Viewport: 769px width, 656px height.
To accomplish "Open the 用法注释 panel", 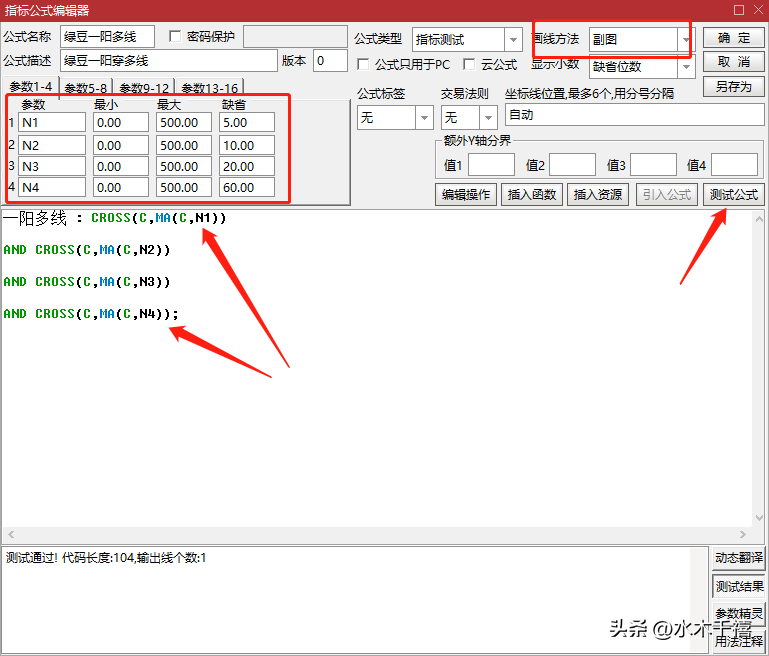I will [739, 640].
